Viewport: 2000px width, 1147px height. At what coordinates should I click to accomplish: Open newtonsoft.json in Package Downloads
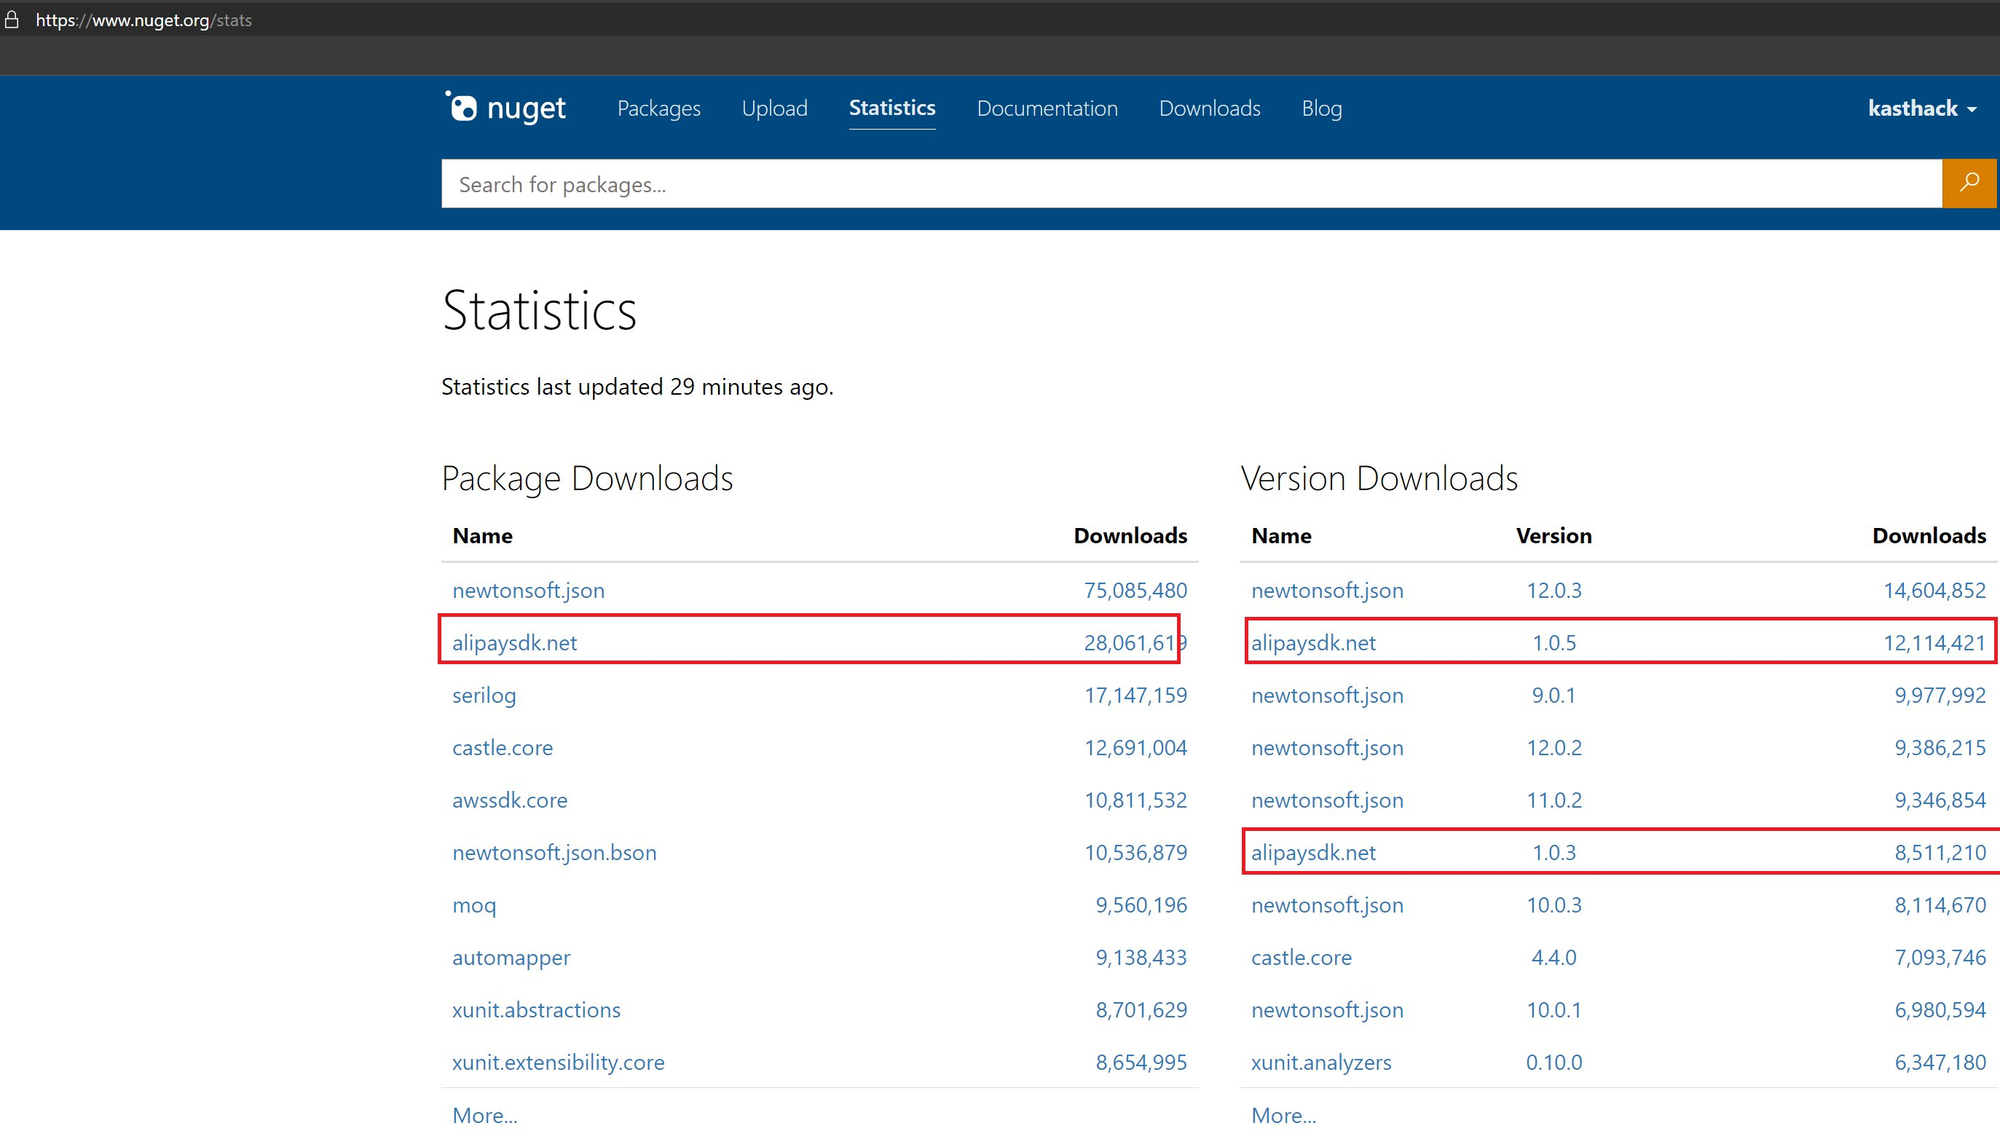[x=528, y=590]
